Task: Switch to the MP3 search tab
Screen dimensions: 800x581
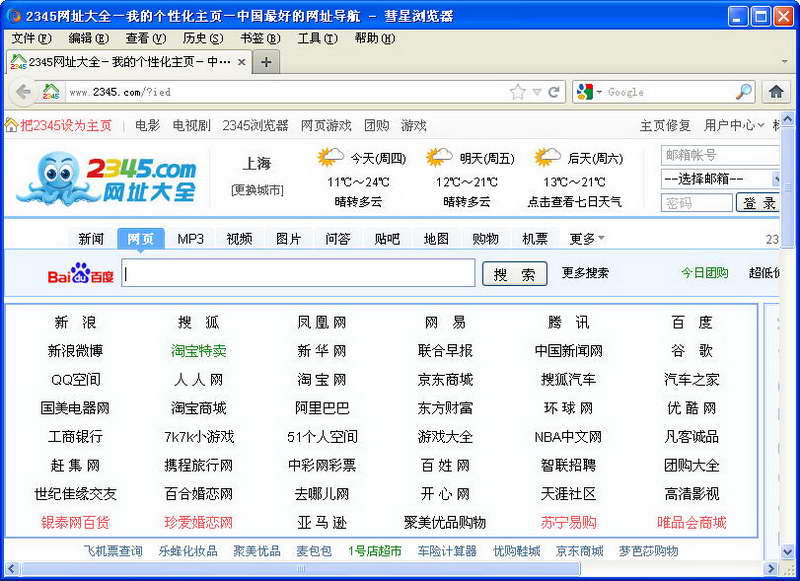Action: coord(190,239)
